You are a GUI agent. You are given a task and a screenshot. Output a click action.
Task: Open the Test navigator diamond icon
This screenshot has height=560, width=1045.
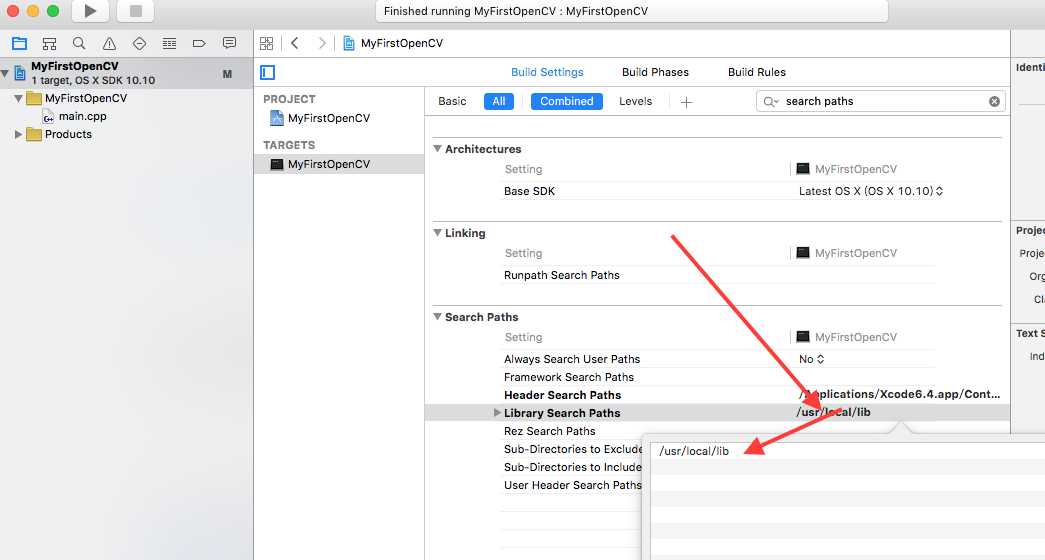(139, 44)
